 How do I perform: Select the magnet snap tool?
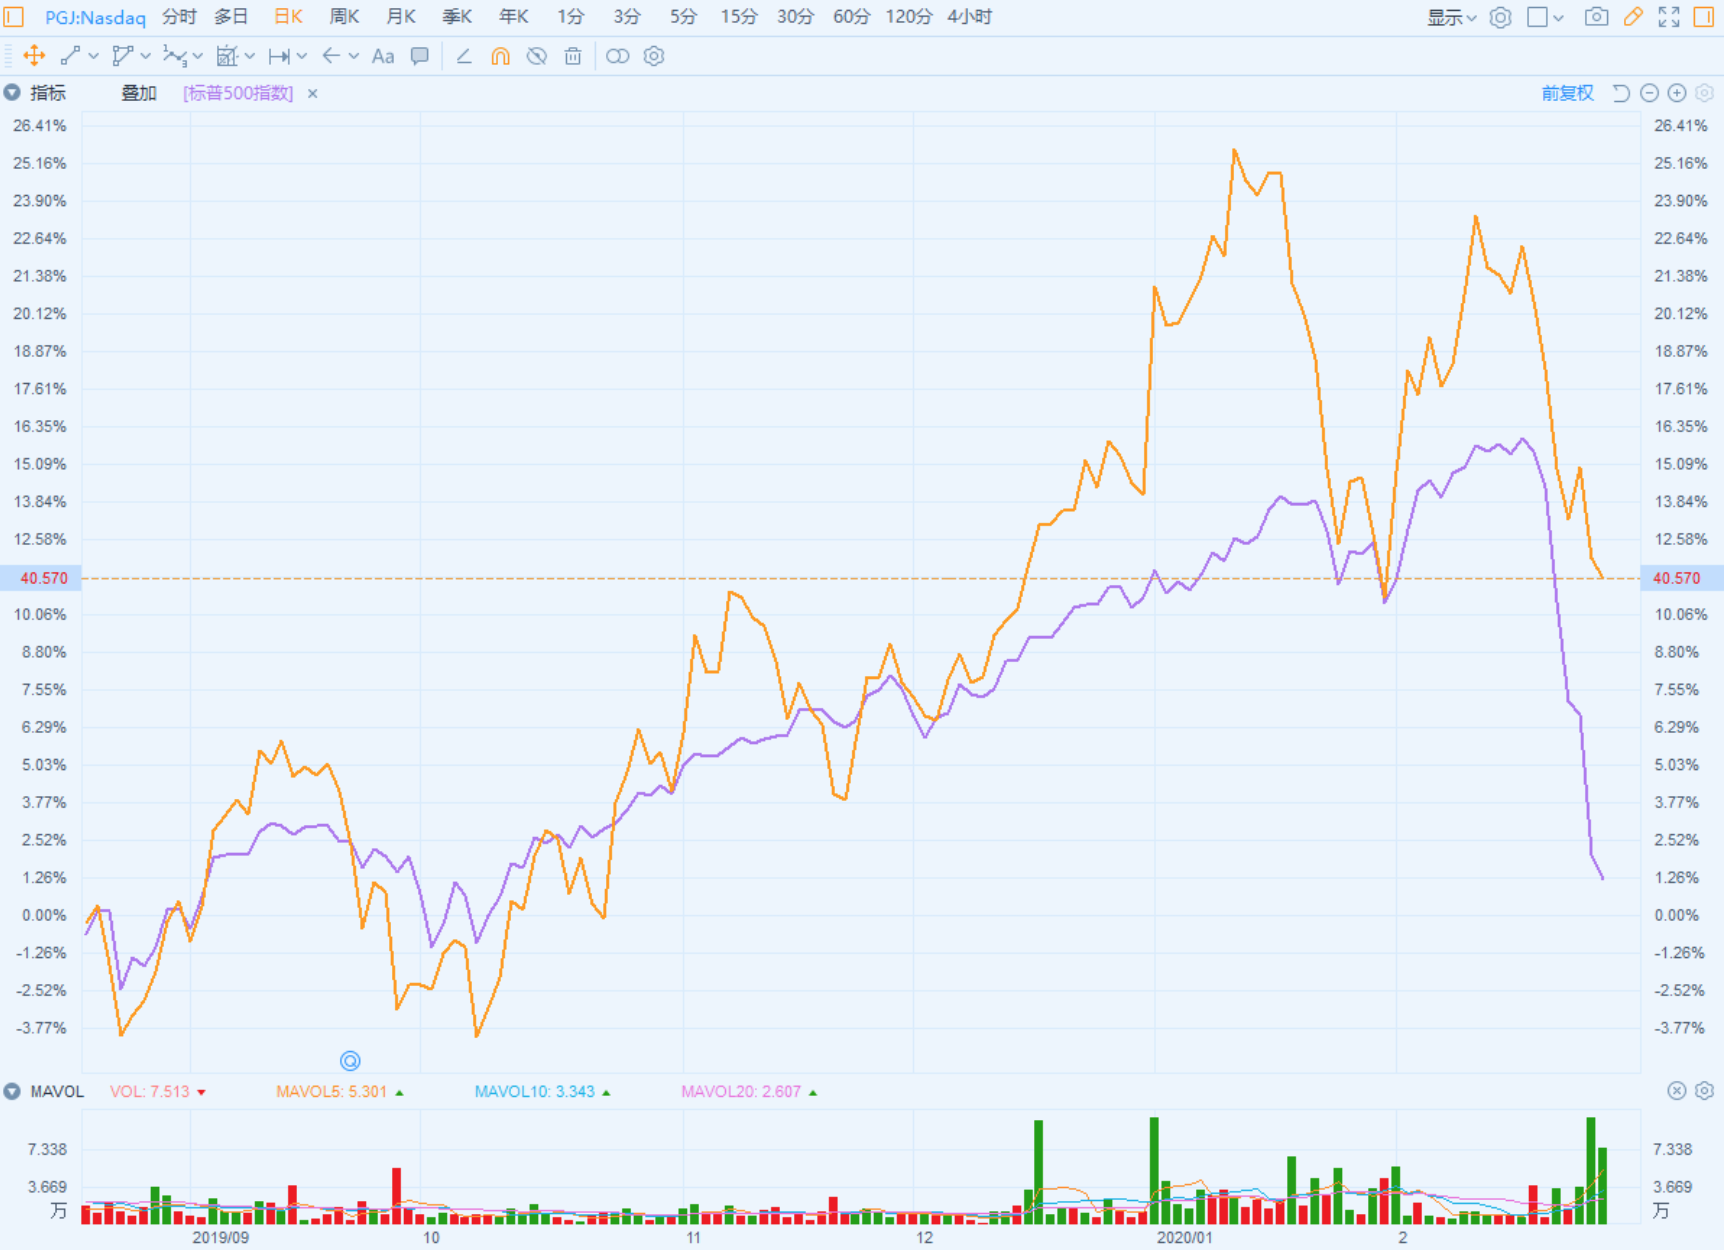coord(500,57)
